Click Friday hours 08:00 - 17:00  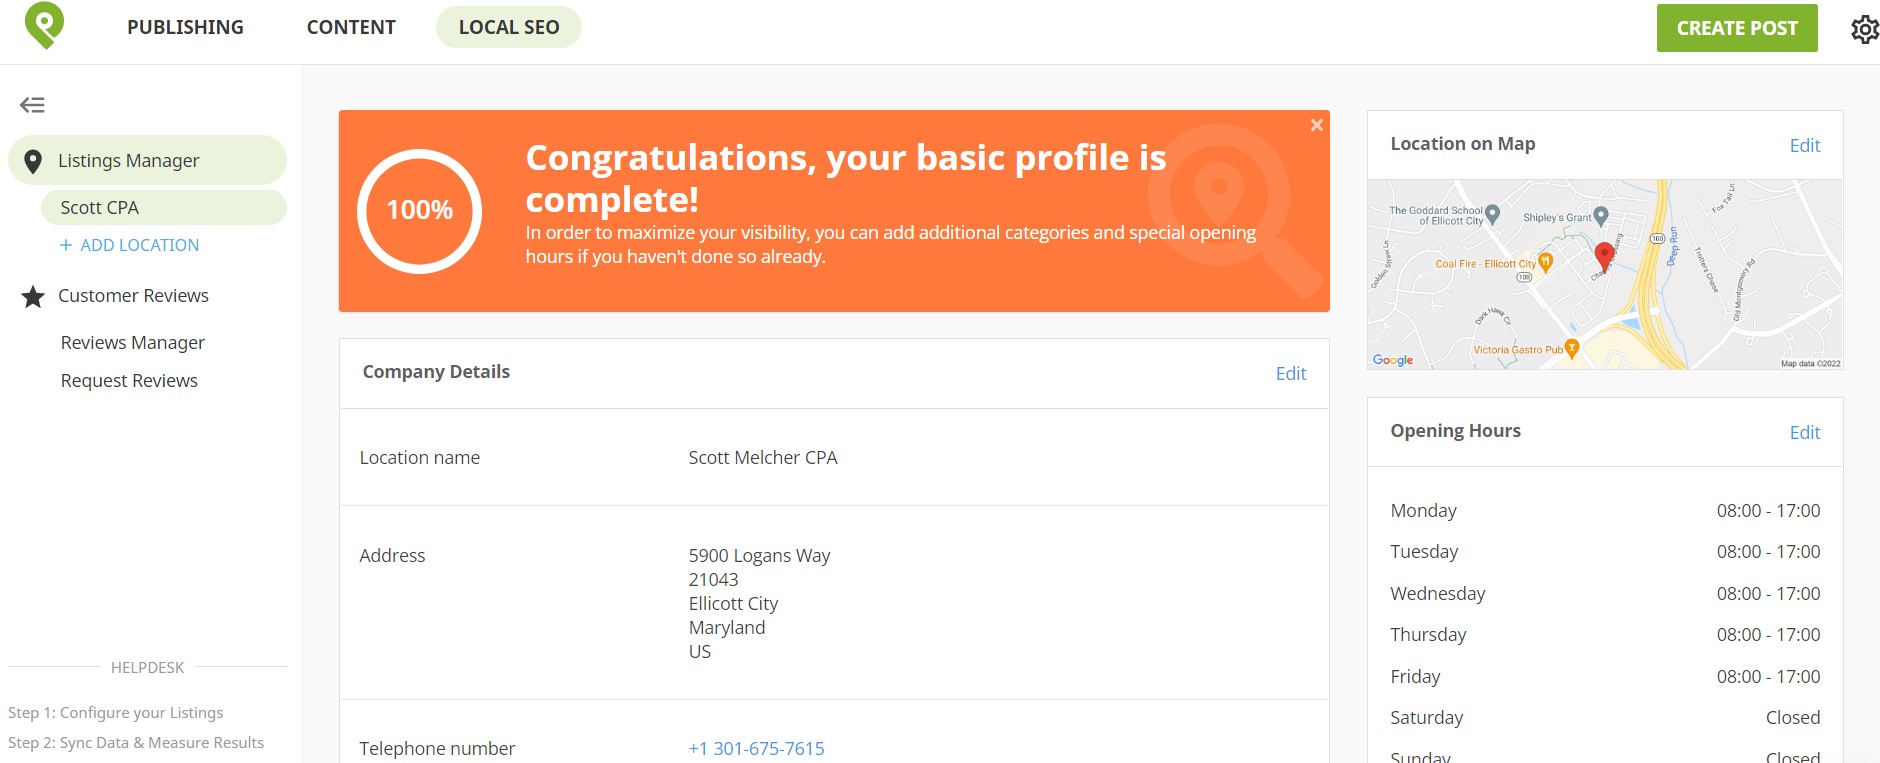1768,676
